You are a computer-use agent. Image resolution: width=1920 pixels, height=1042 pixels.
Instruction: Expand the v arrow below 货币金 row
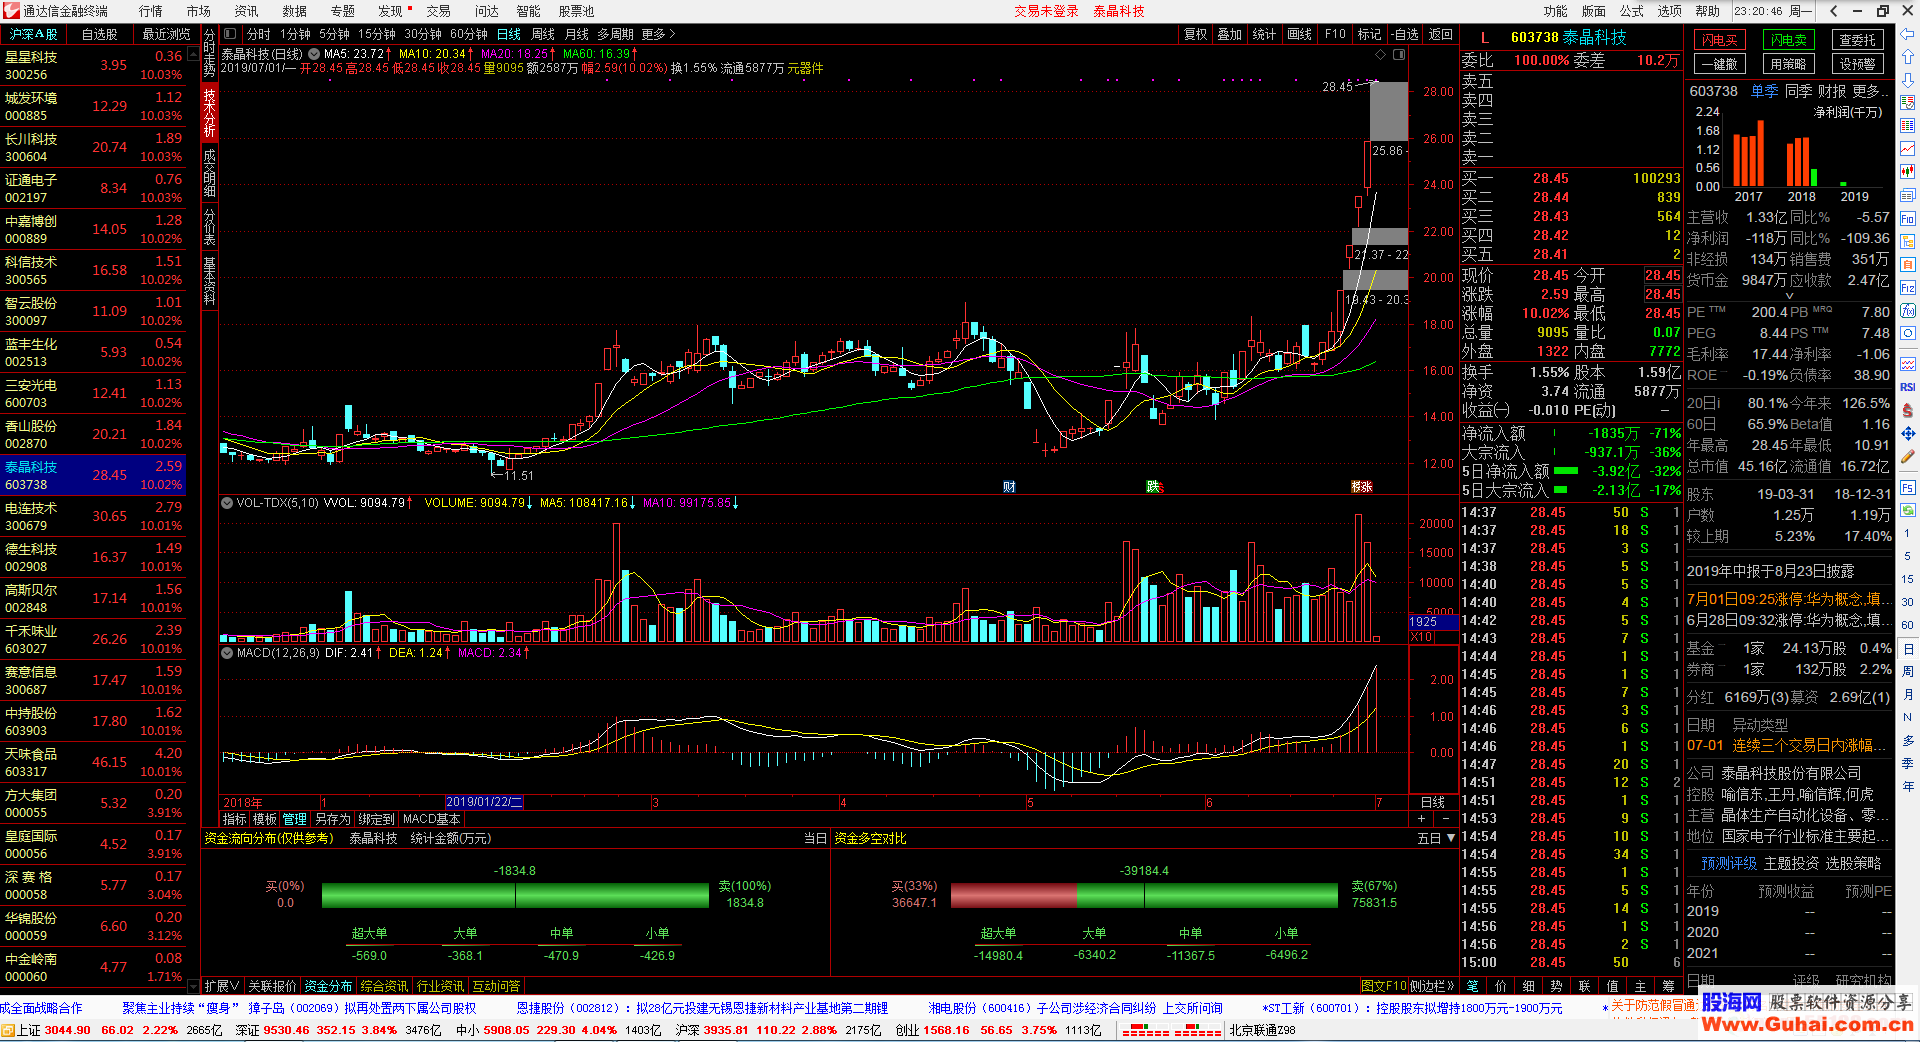pyautogui.click(x=1790, y=295)
